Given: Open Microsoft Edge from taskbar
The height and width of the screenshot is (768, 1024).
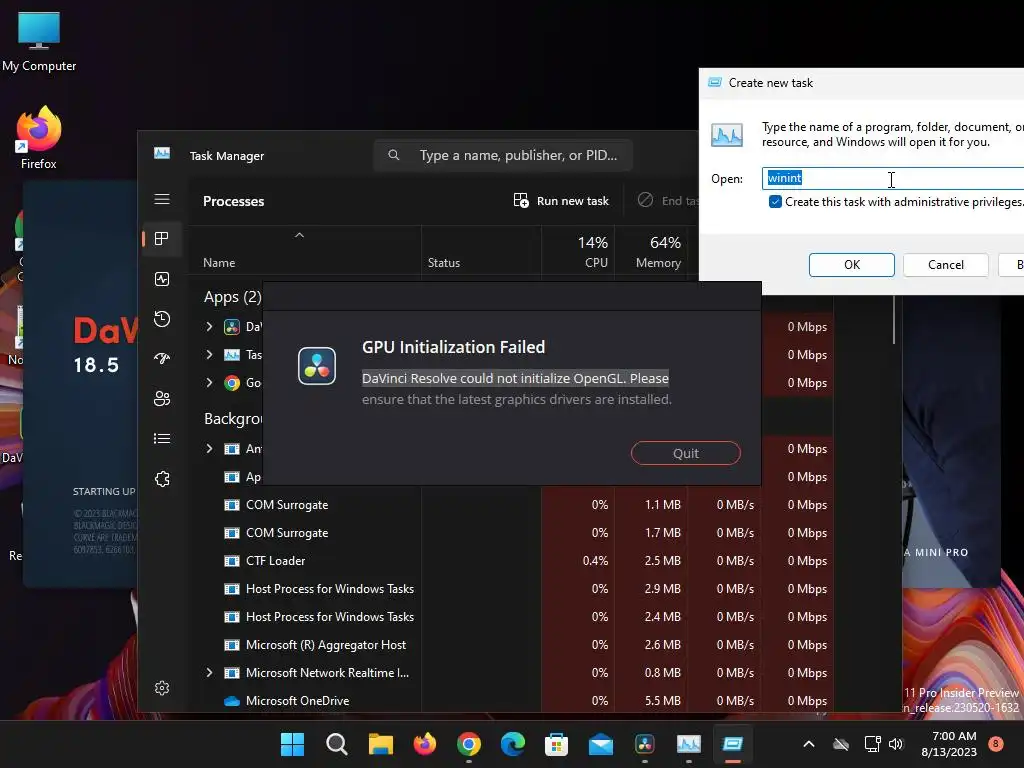Looking at the screenshot, I should [513, 744].
